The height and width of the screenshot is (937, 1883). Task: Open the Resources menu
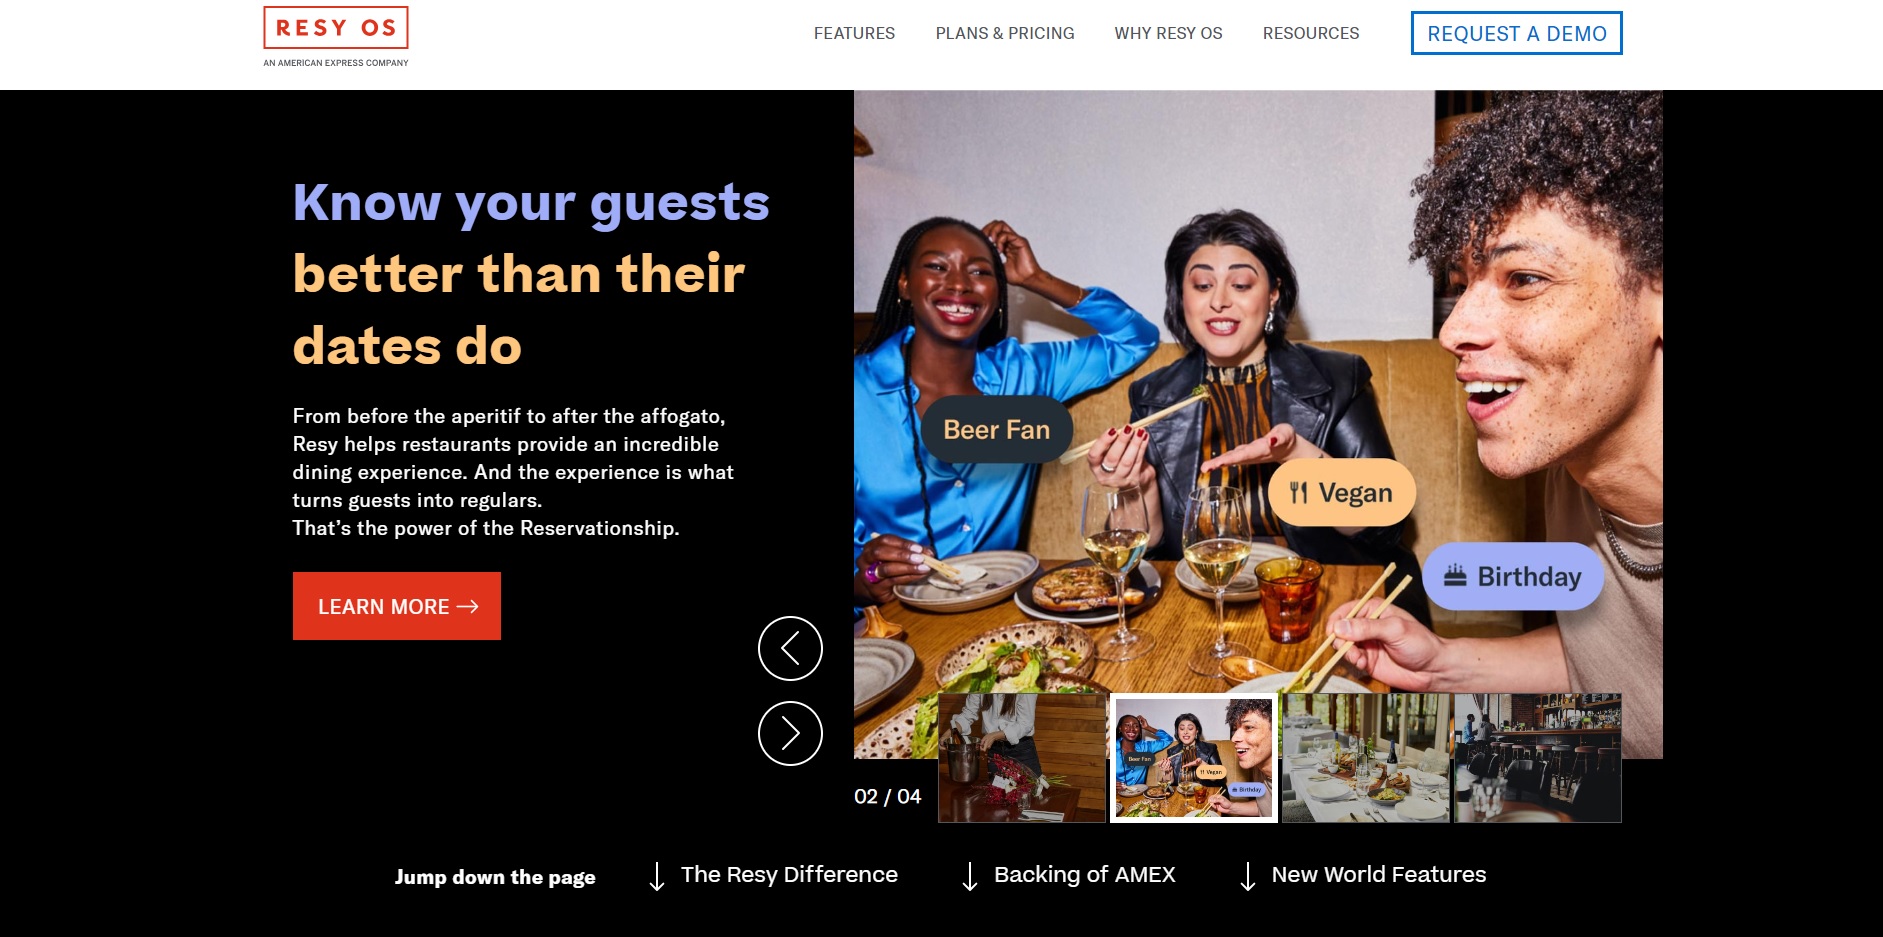(1311, 33)
